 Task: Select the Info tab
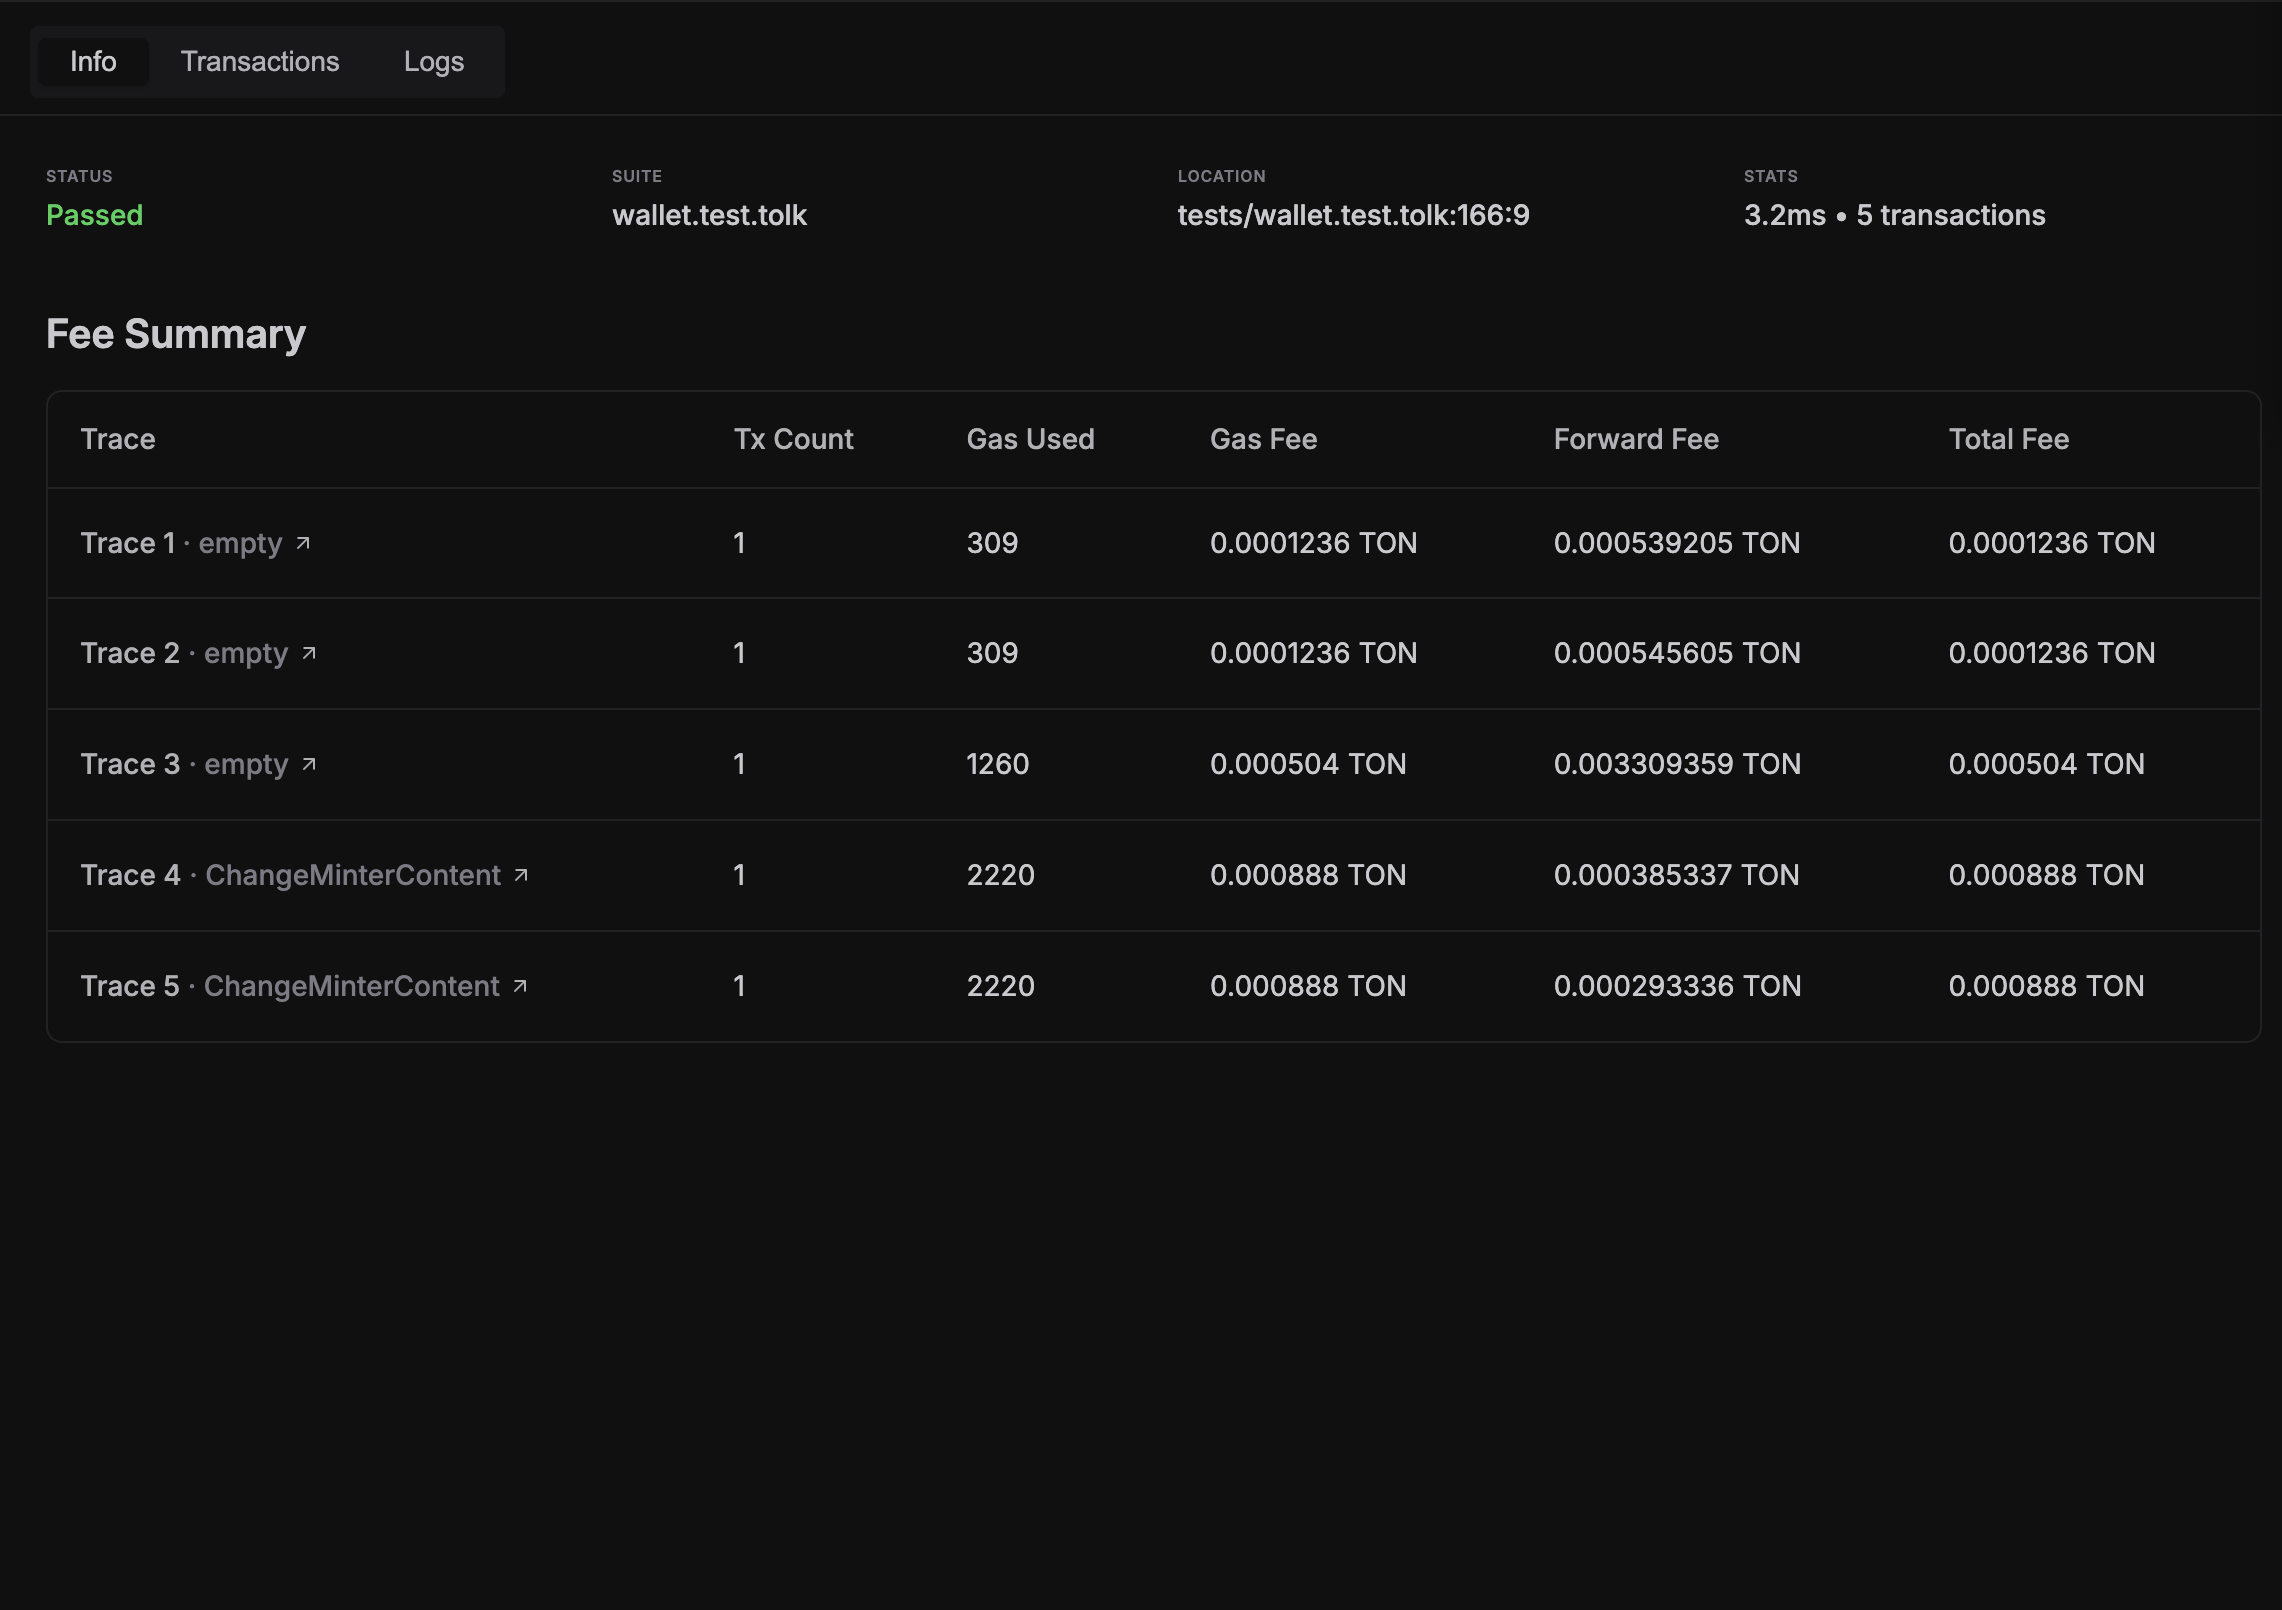click(x=93, y=62)
